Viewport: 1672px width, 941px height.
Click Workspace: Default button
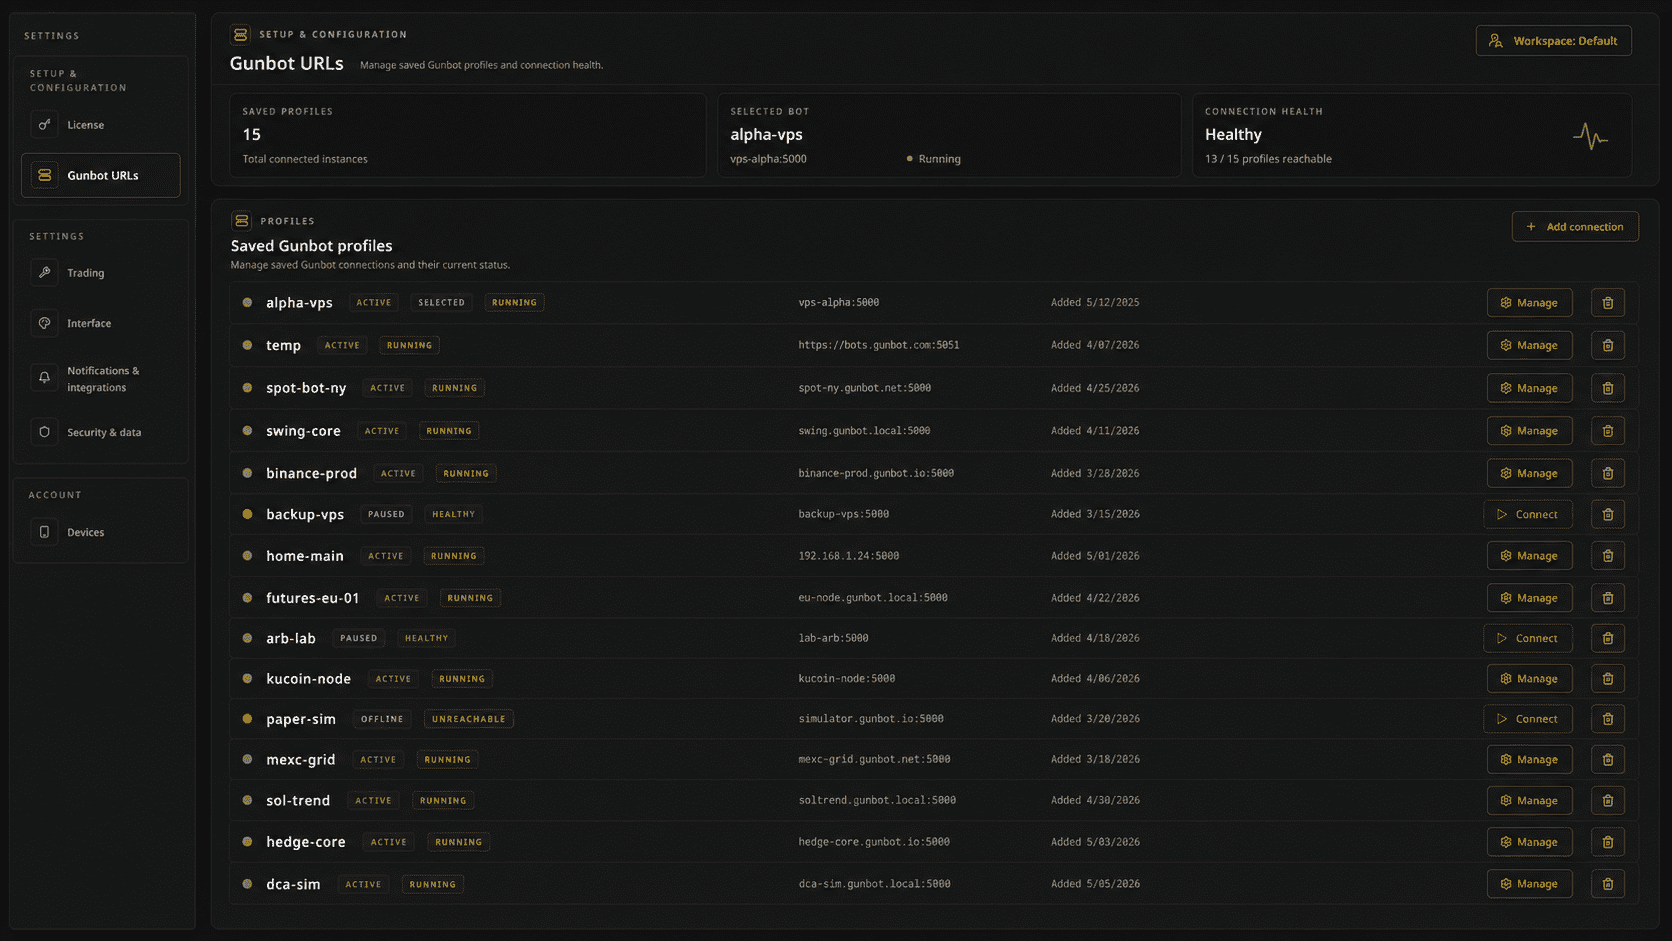[1553, 41]
